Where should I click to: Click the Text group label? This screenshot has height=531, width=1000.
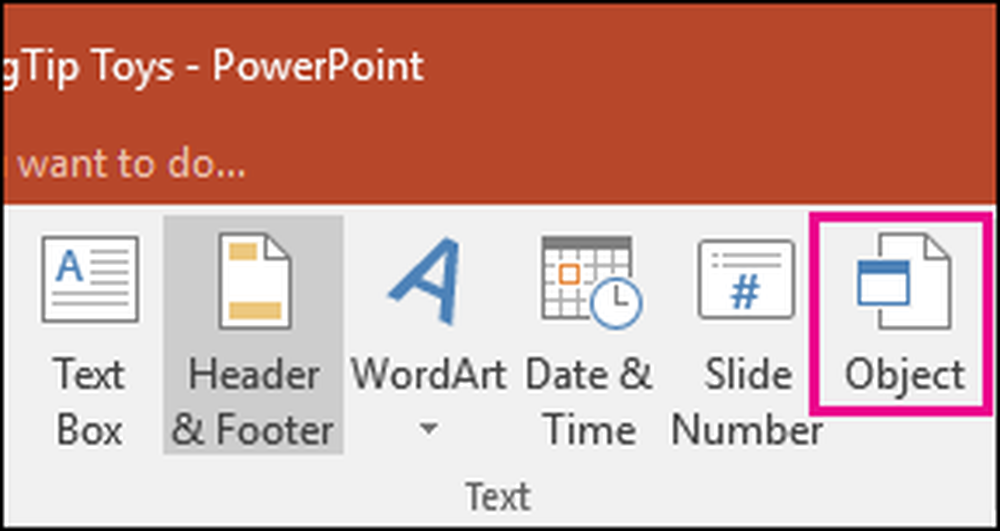point(498,497)
